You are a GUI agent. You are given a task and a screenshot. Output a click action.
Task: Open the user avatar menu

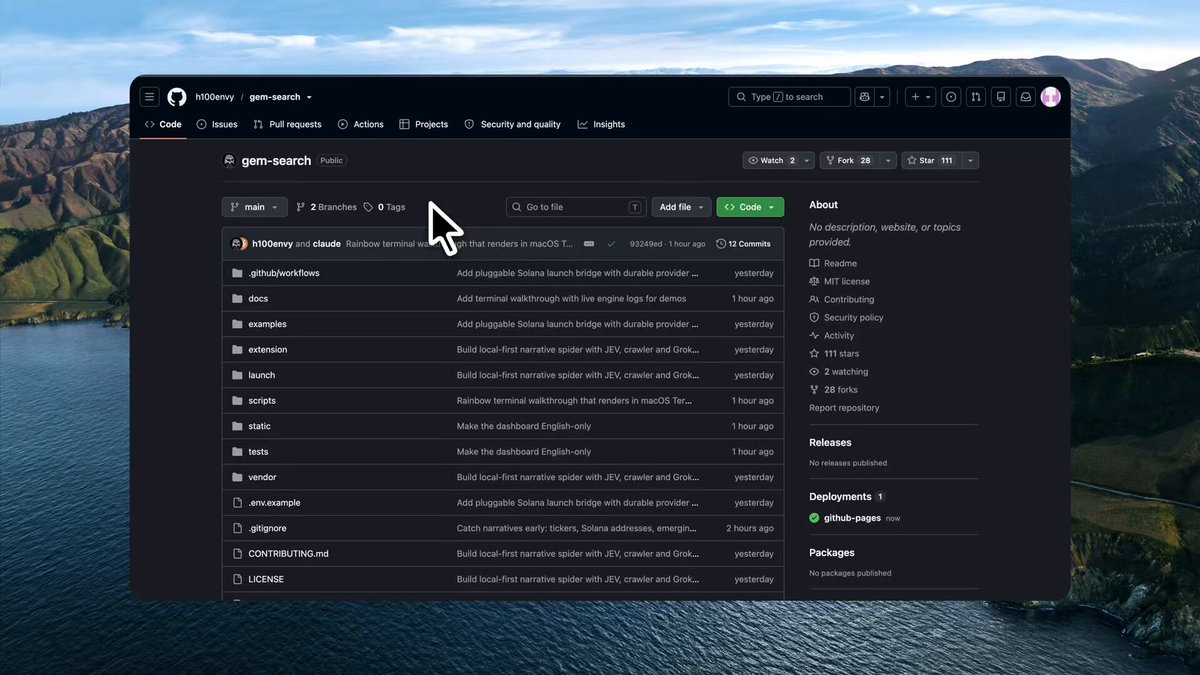[1050, 97]
